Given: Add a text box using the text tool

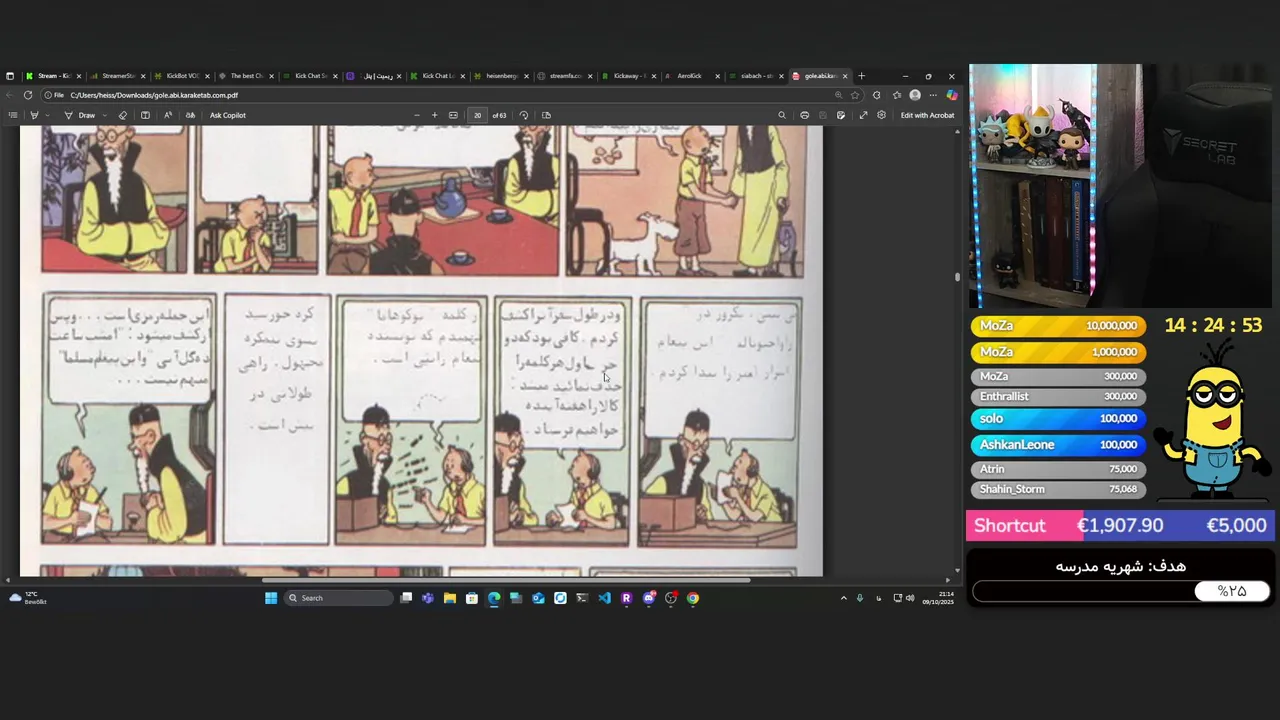Looking at the screenshot, I should click(x=145, y=115).
